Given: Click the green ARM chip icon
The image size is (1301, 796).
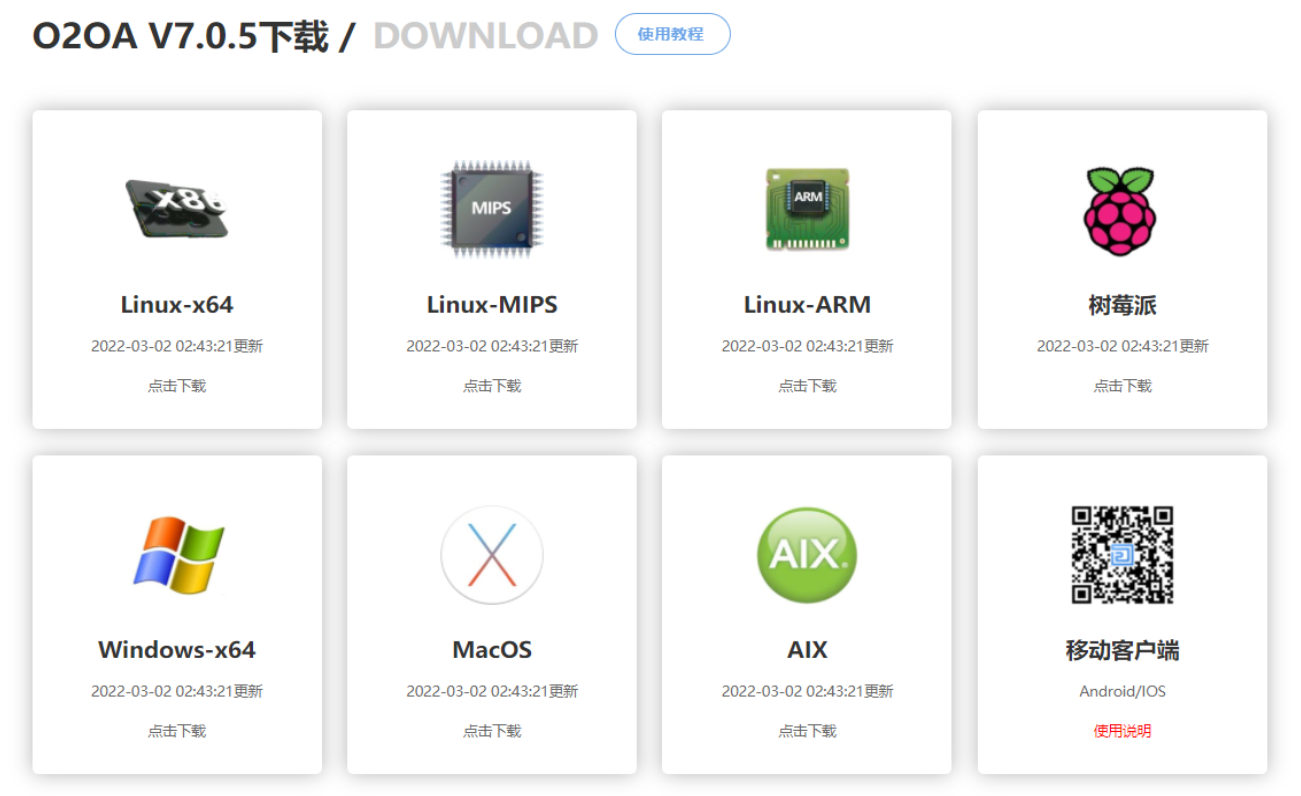Looking at the screenshot, I should pos(807,209).
